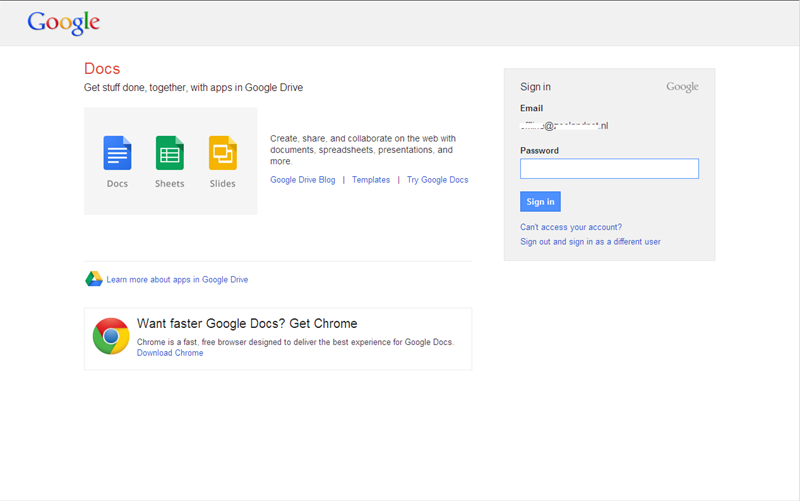Click the Sheets label under green icon
Screen dimensions: 800x501
point(170,184)
